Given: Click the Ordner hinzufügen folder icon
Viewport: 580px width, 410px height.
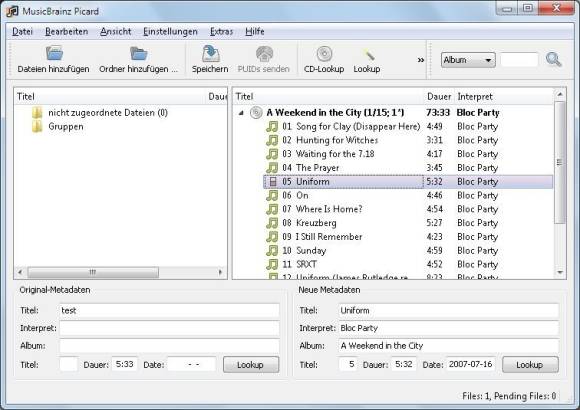Looking at the screenshot, I should pos(138,54).
